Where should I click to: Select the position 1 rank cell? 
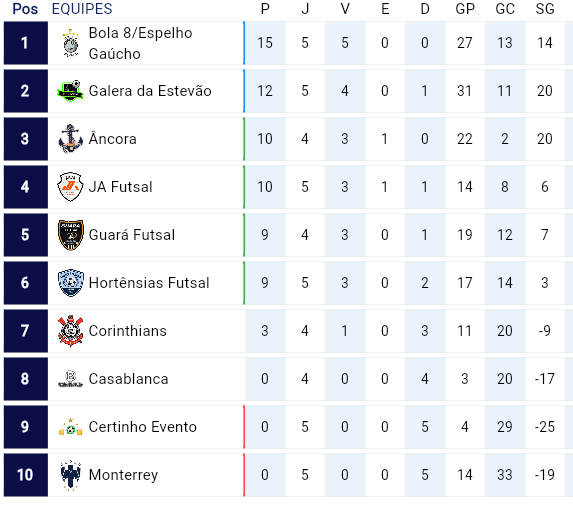(26, 43)
